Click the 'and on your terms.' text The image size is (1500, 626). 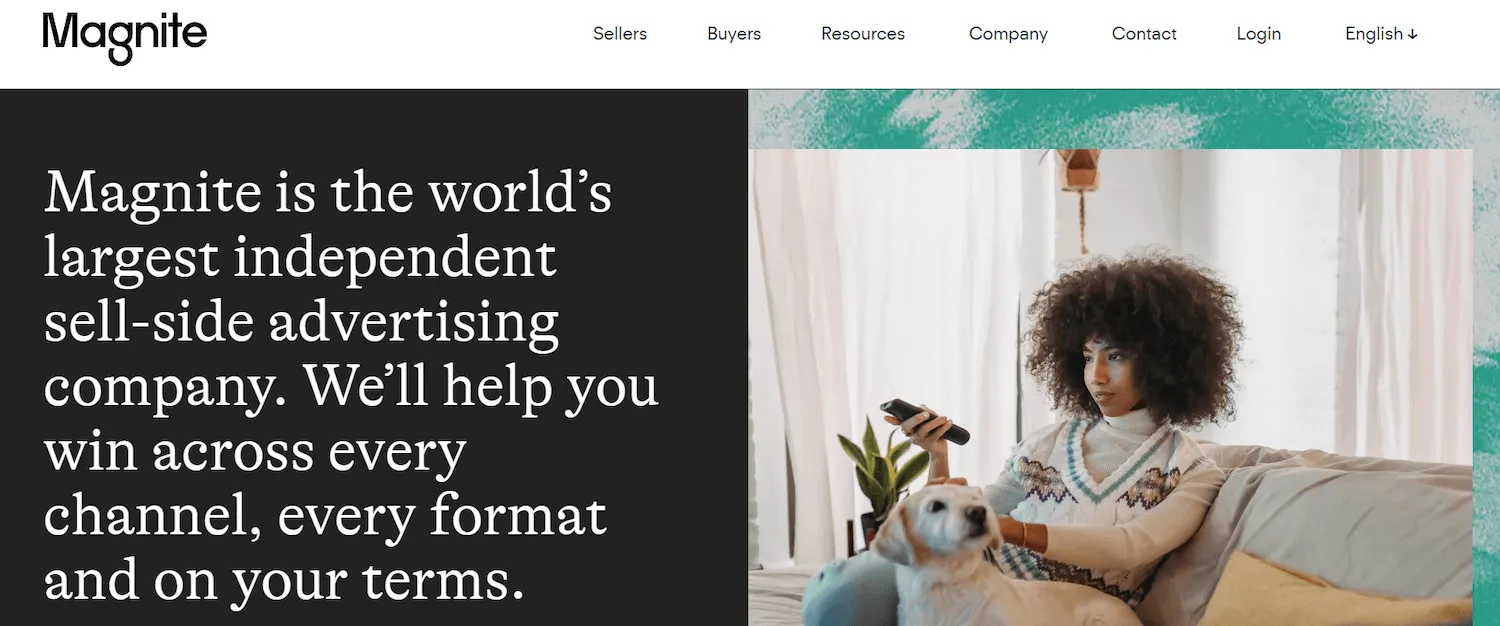pos(284,580)
